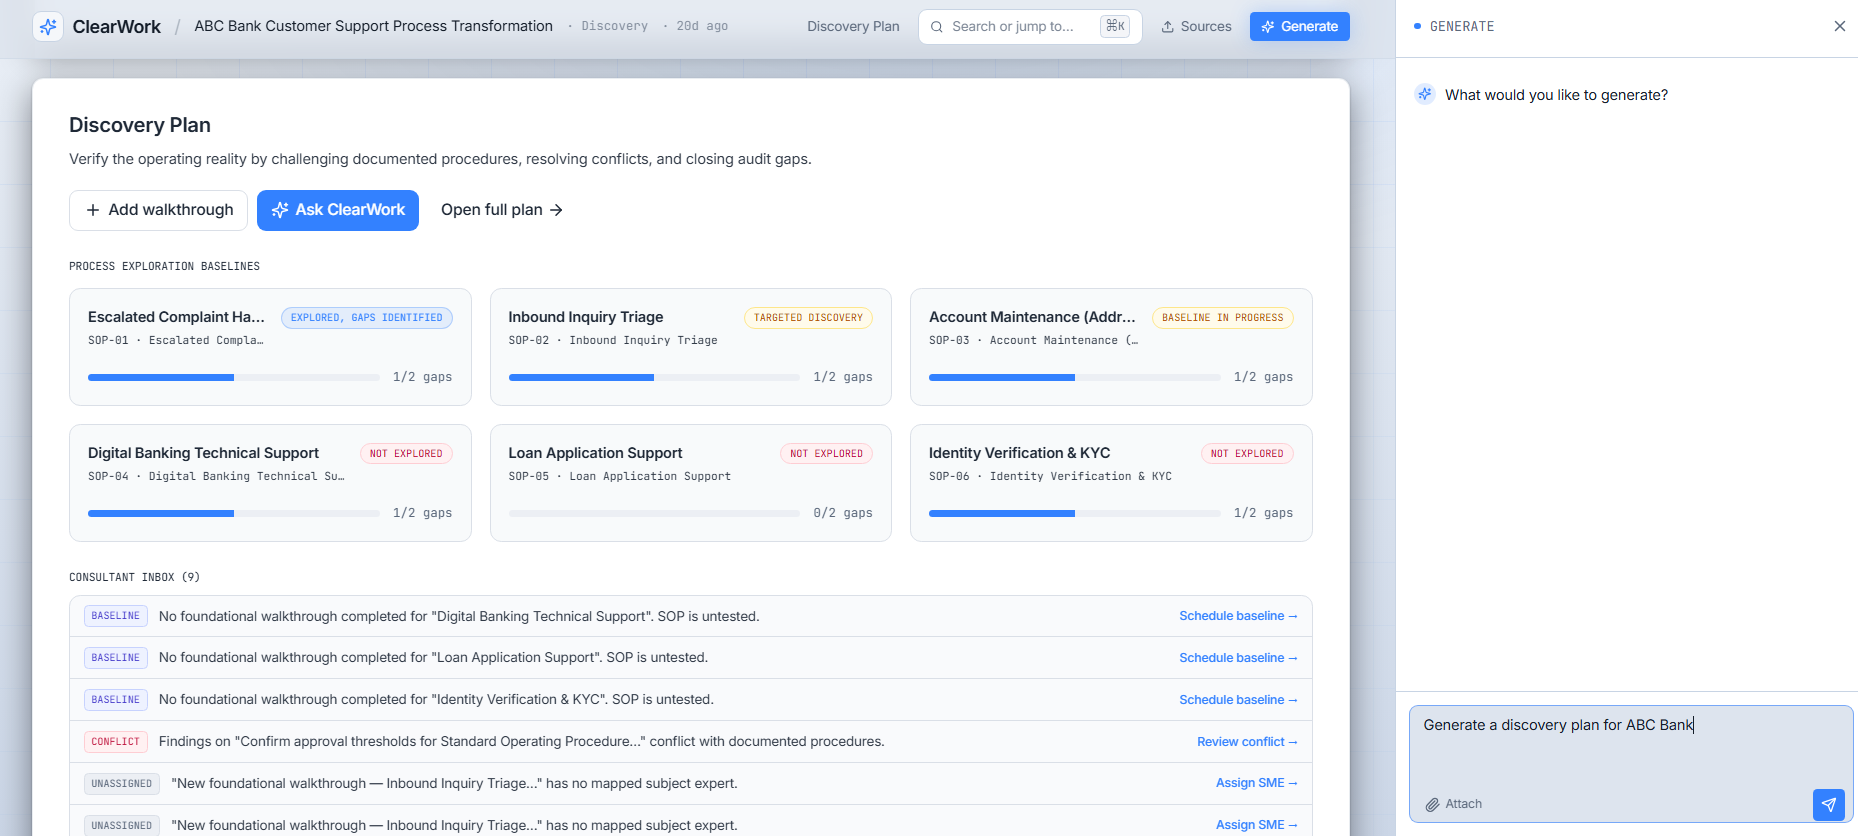This screenshot has width=1858, height=836.
Task: Click the Sources upload icon
Action: click(x=1167, y=27)
